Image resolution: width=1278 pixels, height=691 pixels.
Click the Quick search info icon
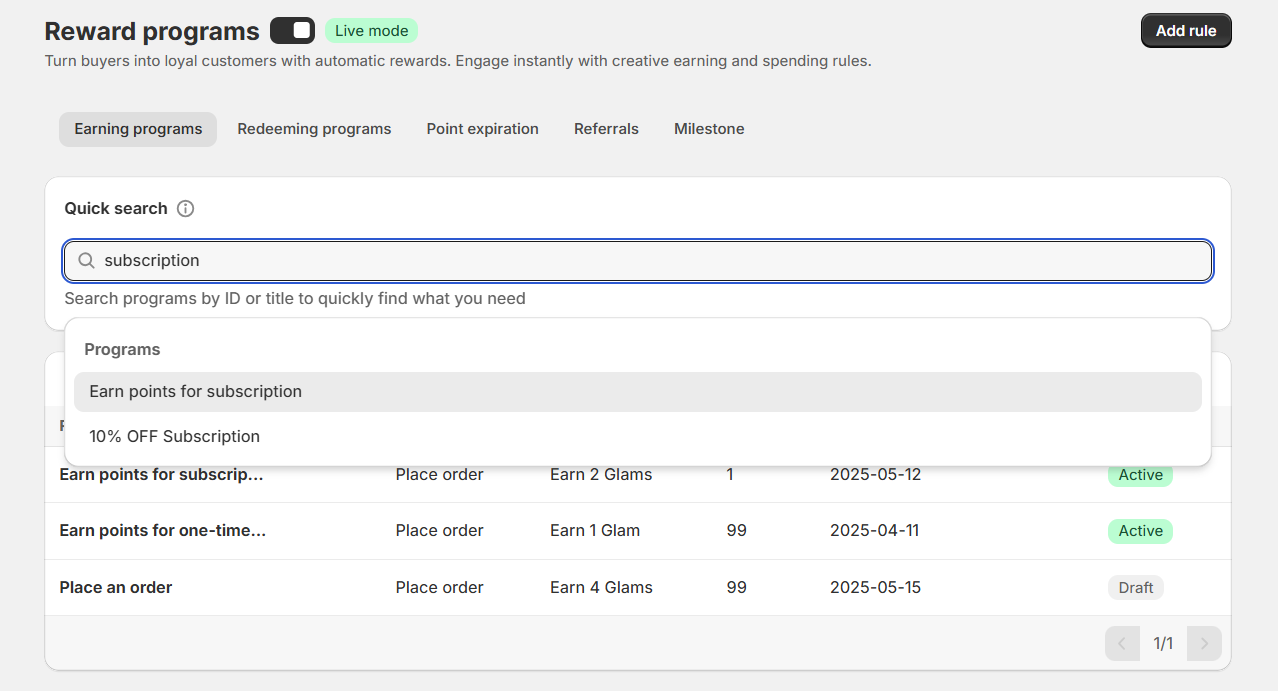click(185, 209)
